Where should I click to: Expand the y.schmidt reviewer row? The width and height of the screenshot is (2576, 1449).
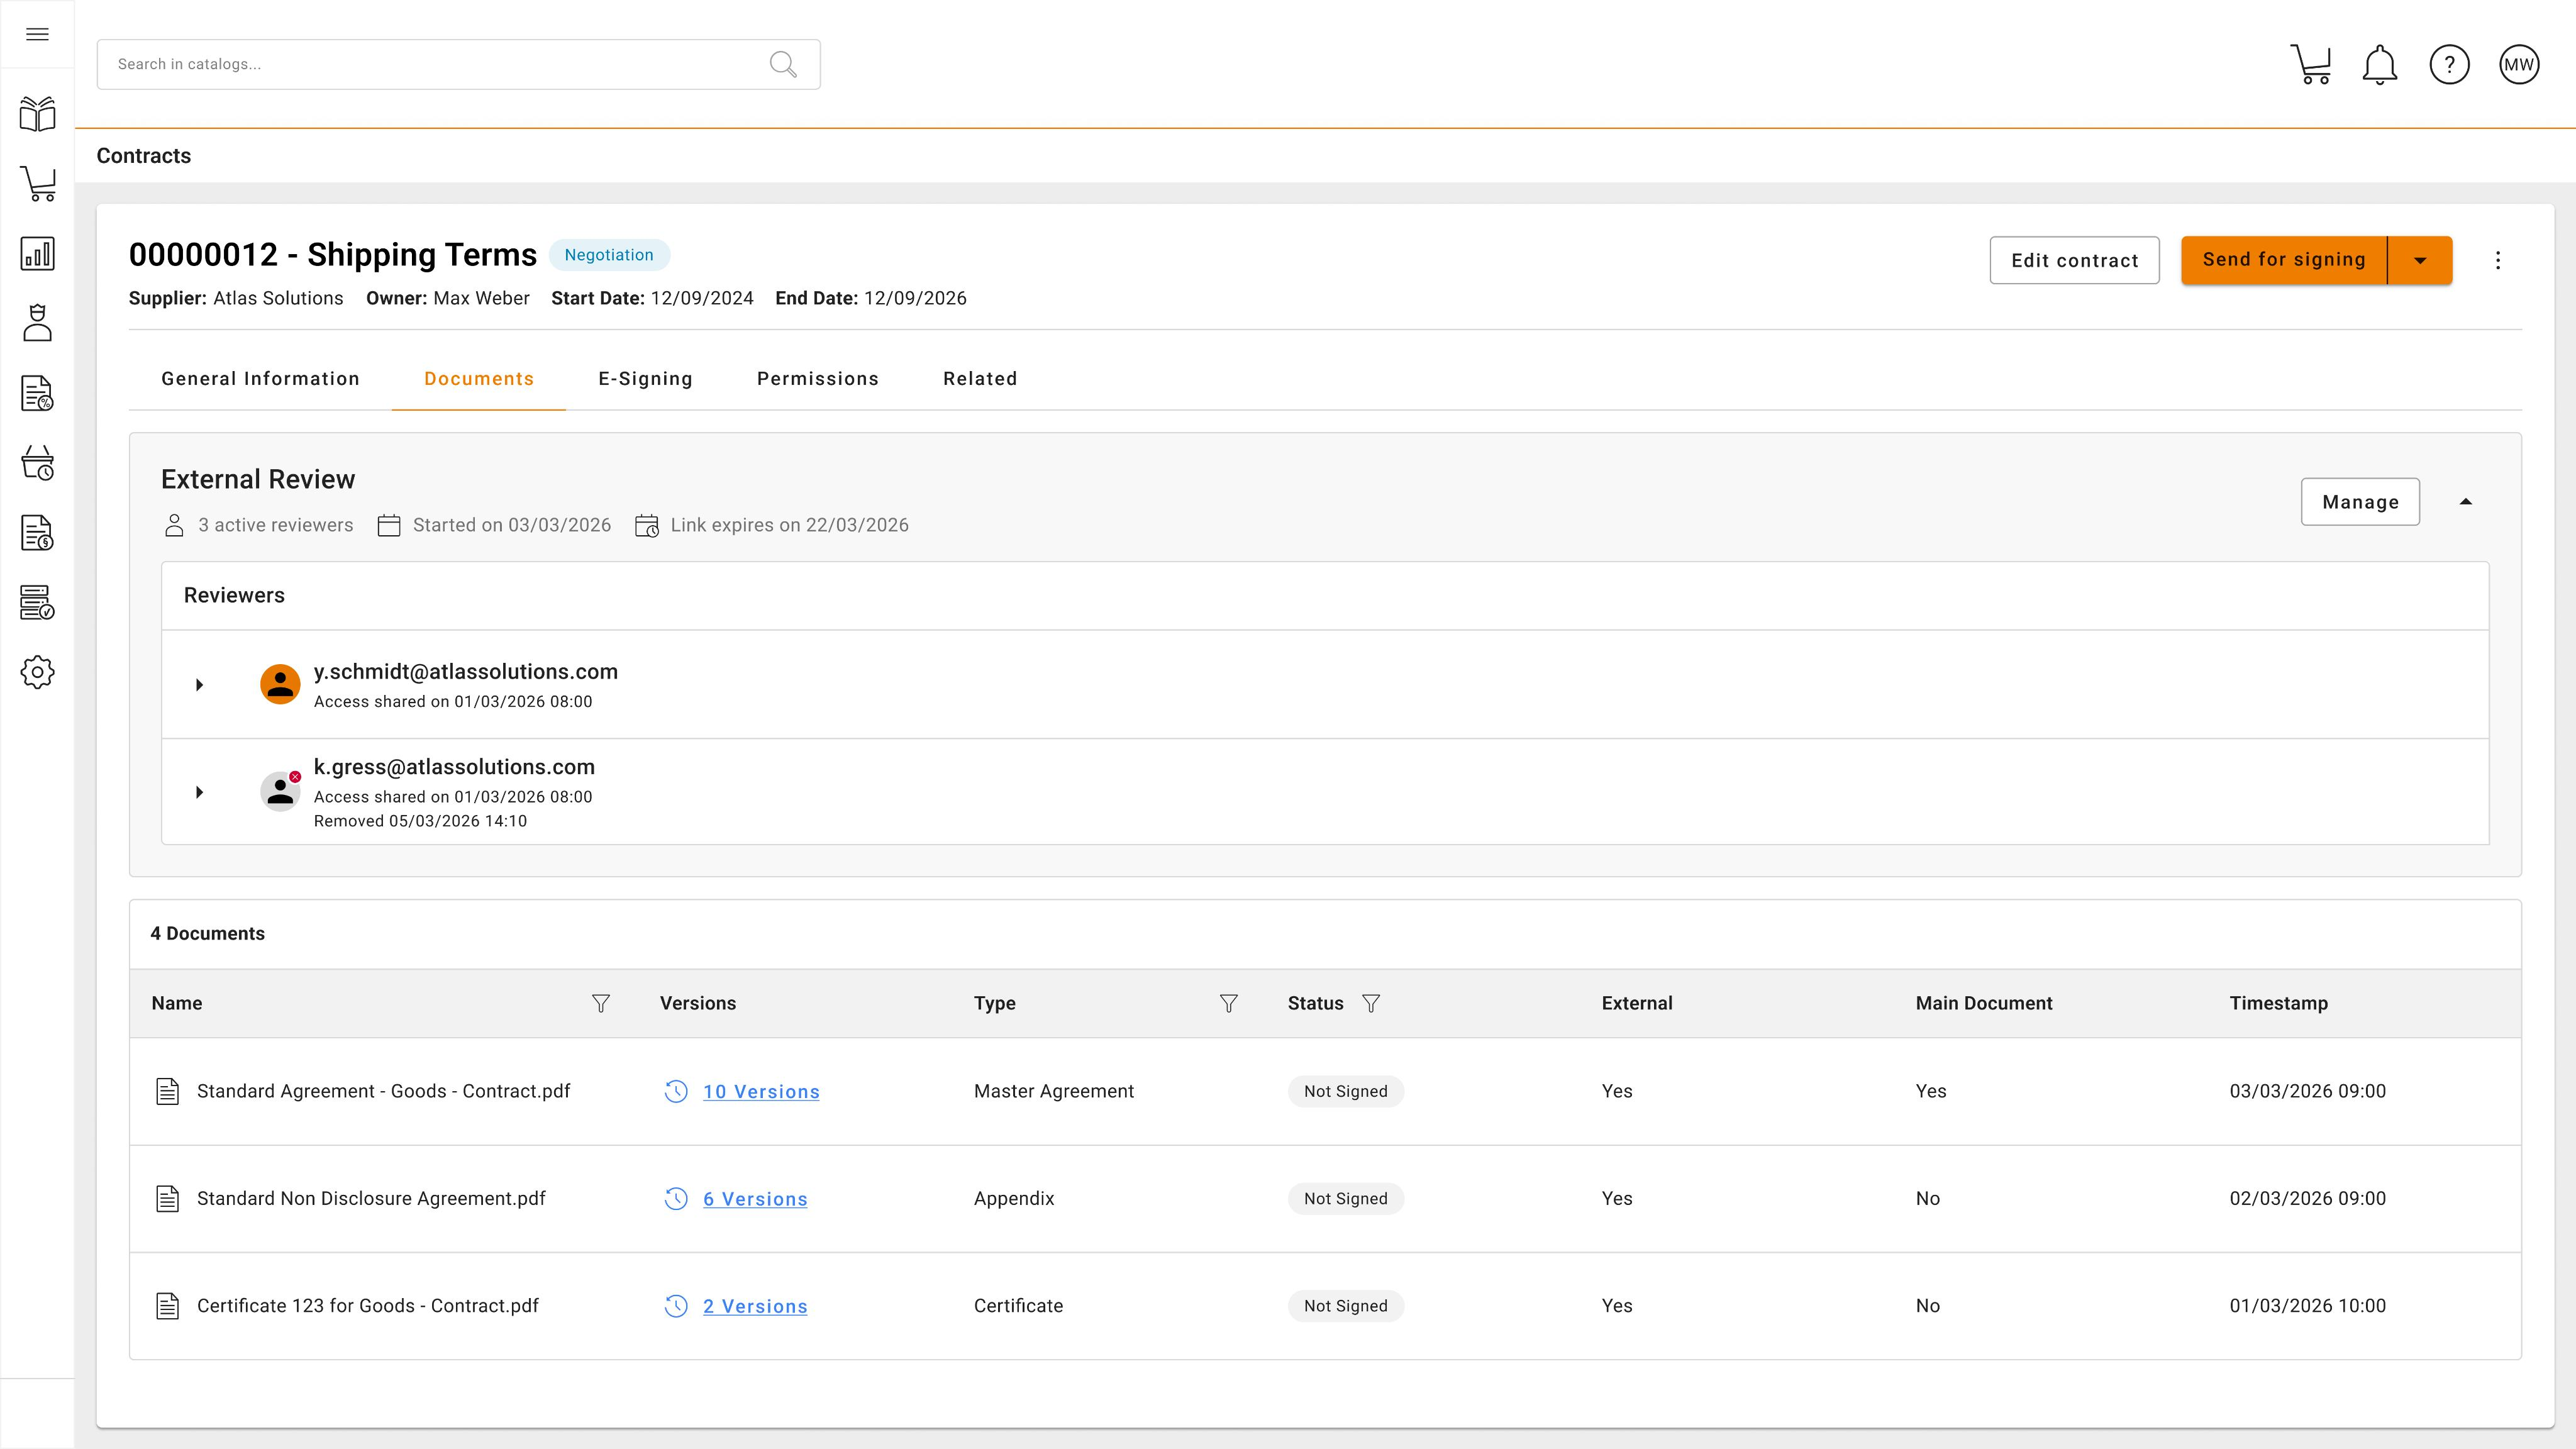pos(199,685)
